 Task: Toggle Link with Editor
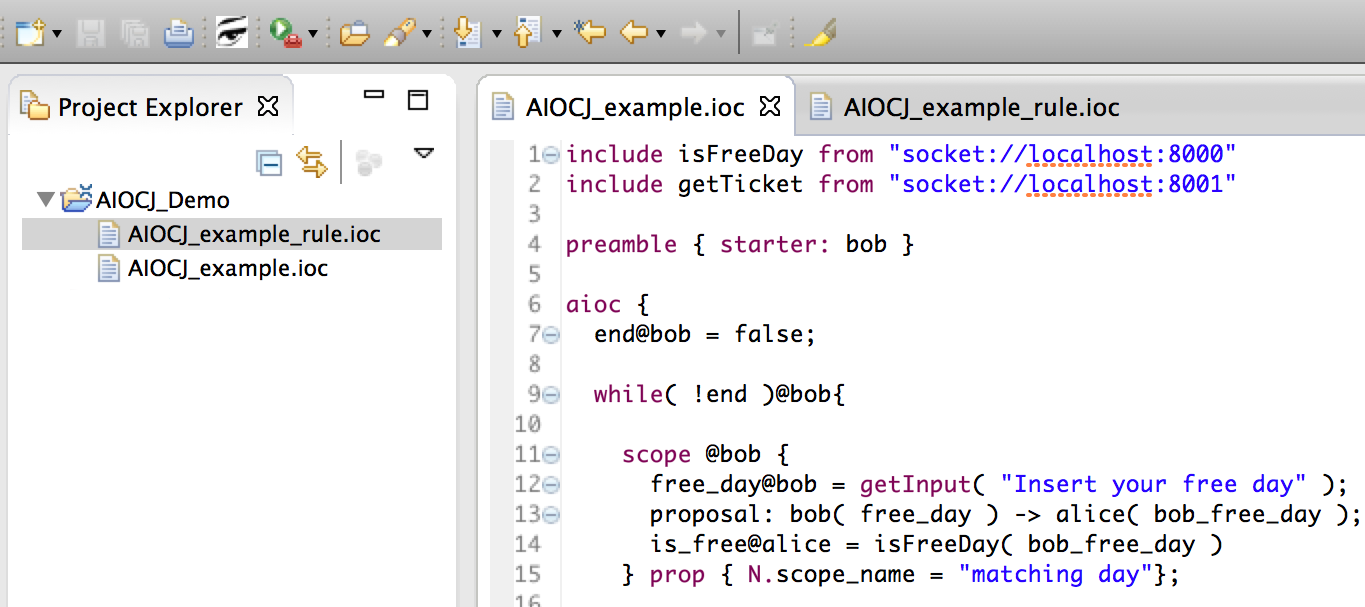point(312,162)
